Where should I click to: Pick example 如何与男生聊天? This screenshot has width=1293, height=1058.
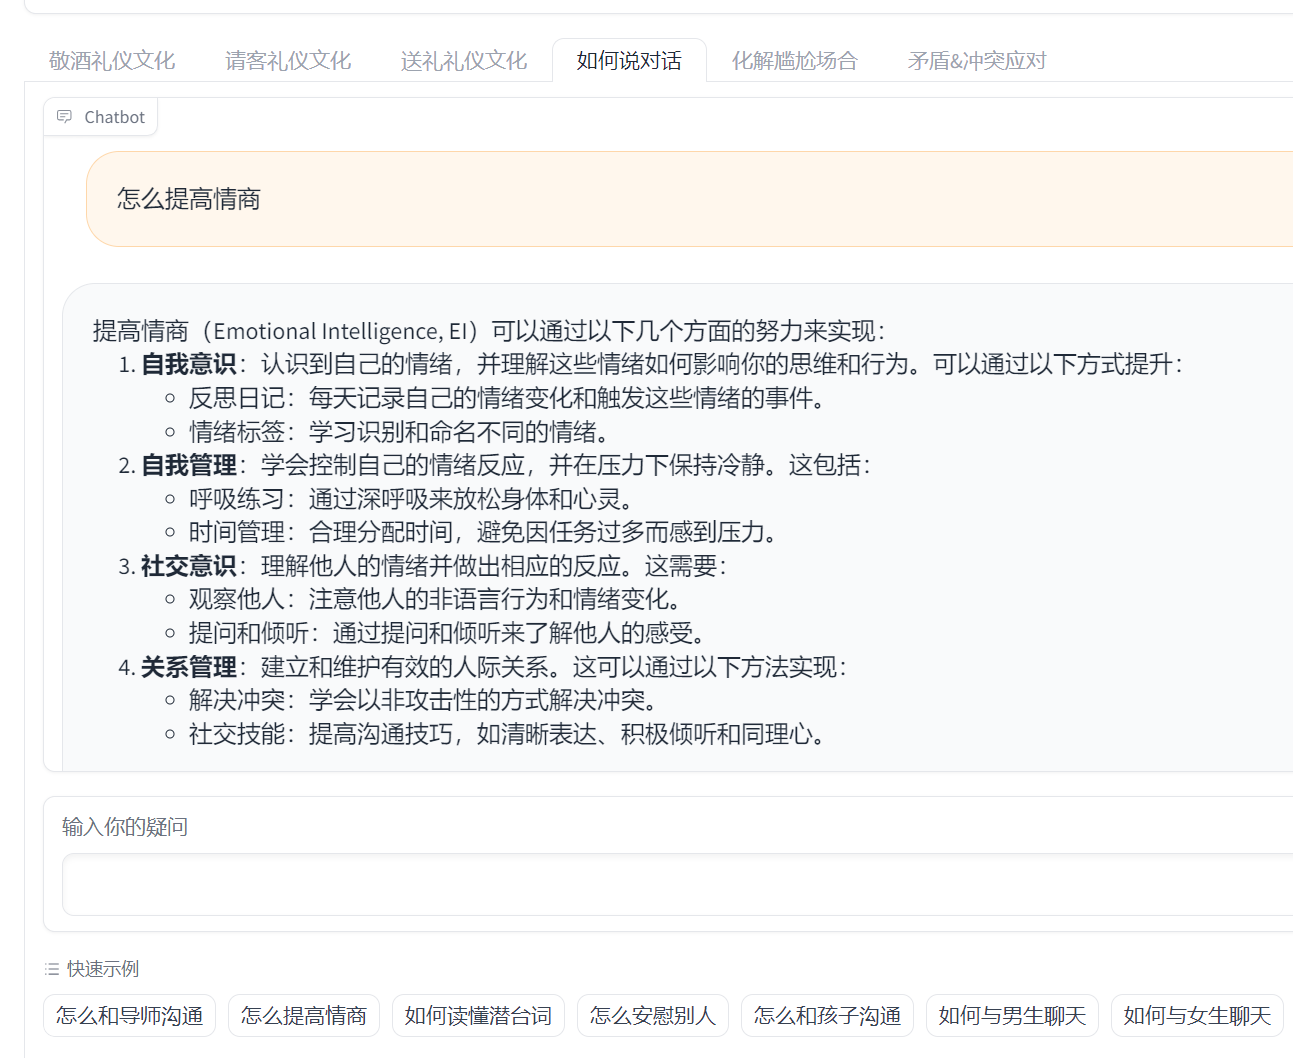(x=1012, y=1016)
